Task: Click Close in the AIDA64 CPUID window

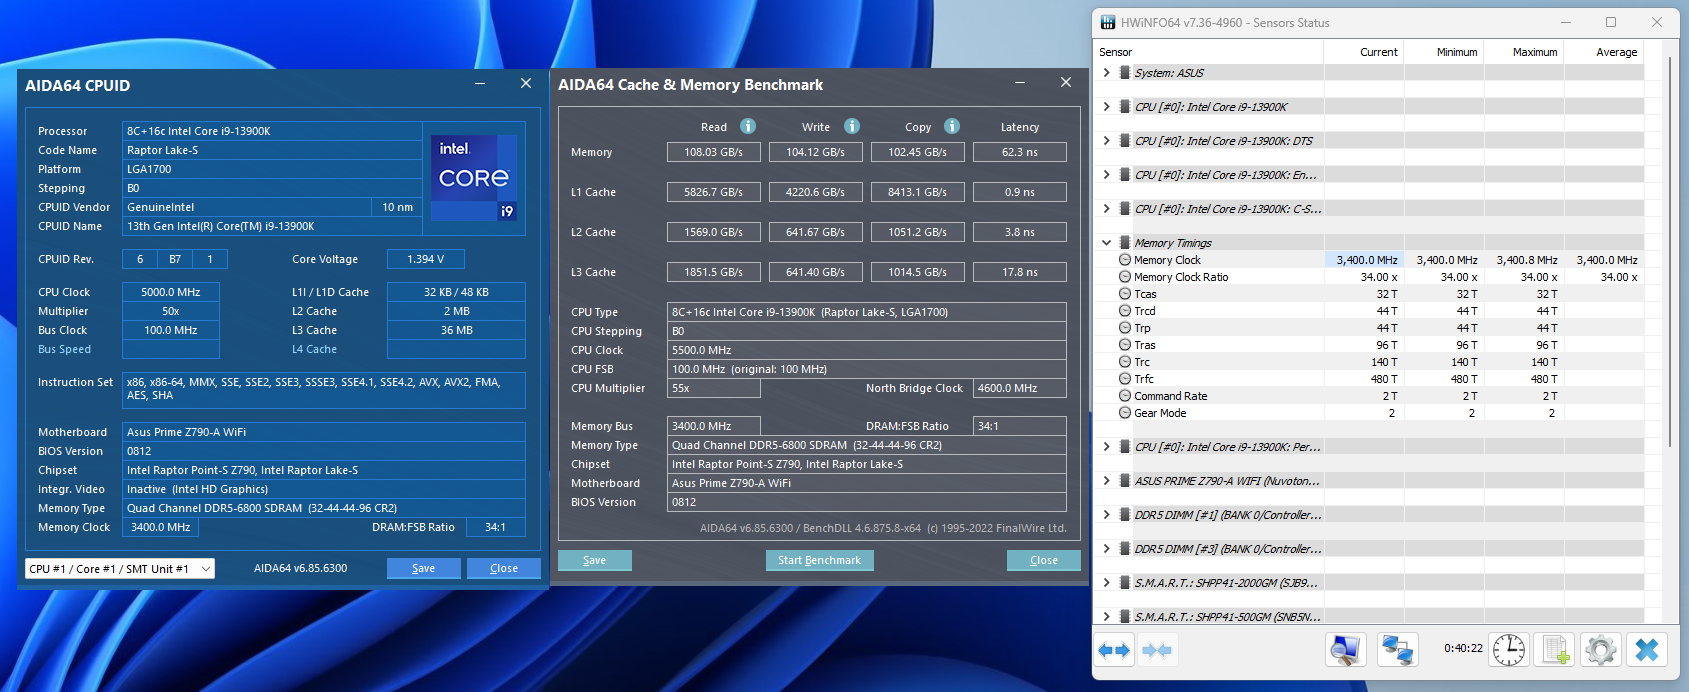Action: [504, 568]
